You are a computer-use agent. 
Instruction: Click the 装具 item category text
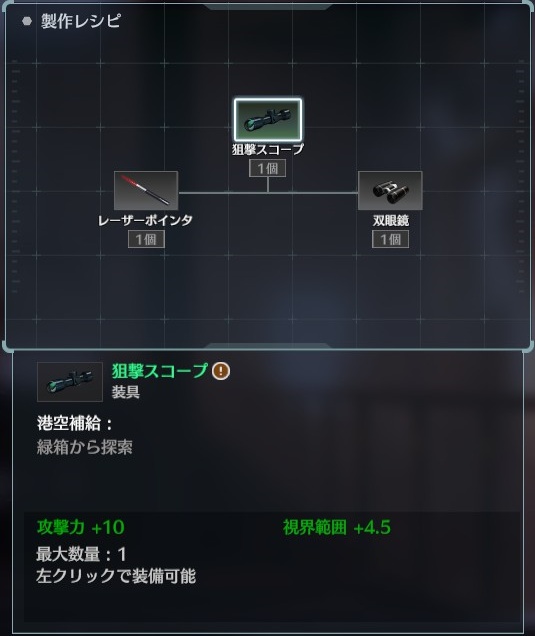[126, 392]
